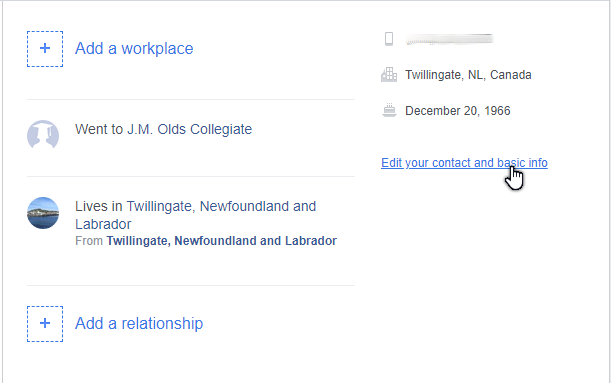The width and height of the screenshot is (611, 383).
Task: Click the building icon beside Twillingate, NL, Canada
Action: (x=389, y=74)
